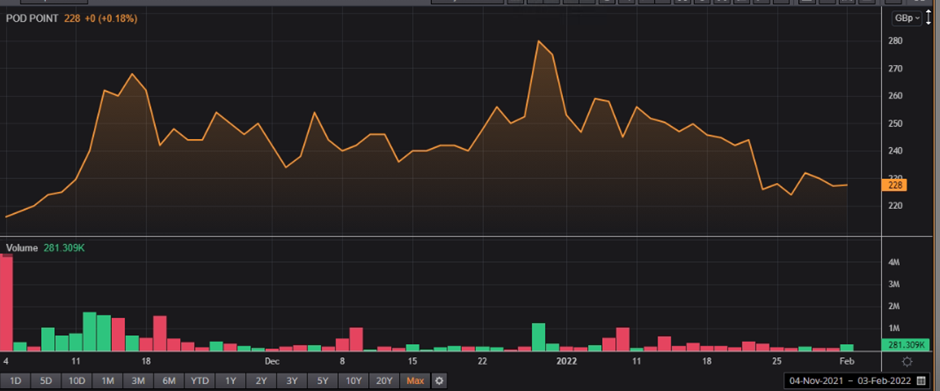Select the 2Y time range button
This screenshot has width=940, height=391.
pyautogui.click(x=261, y=381)
